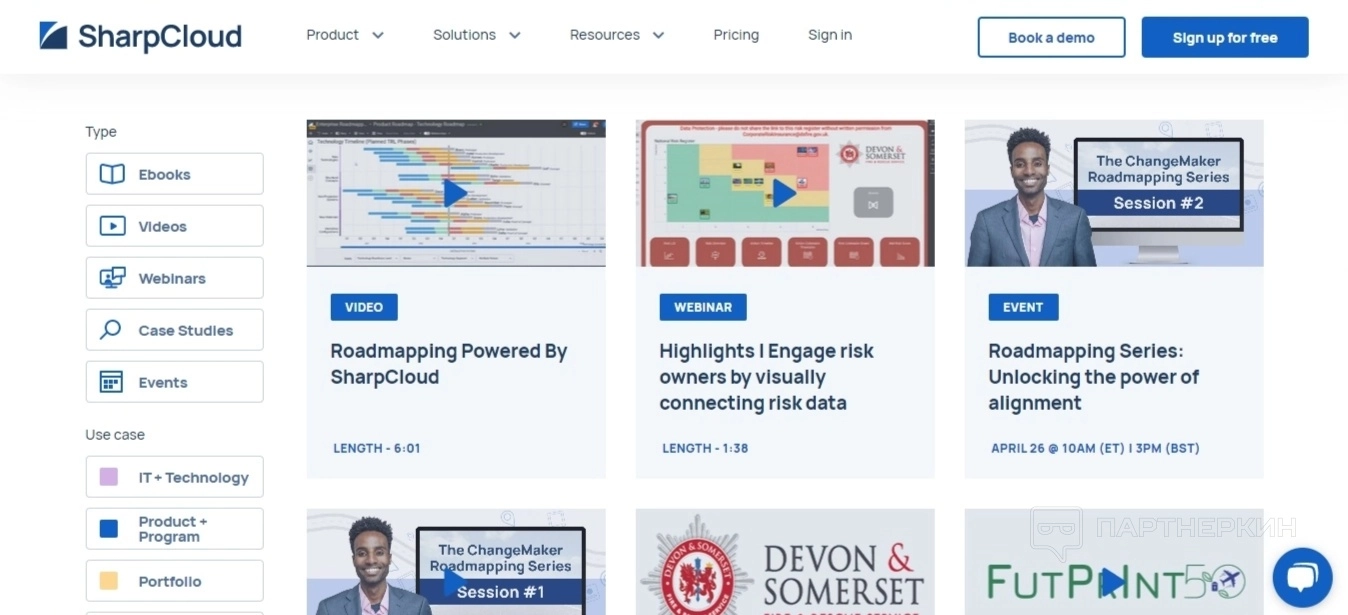This screenshot has width=1348, height=615.
Task: Click the LENGTH - 1:38 text
Action: pos(705,448)
